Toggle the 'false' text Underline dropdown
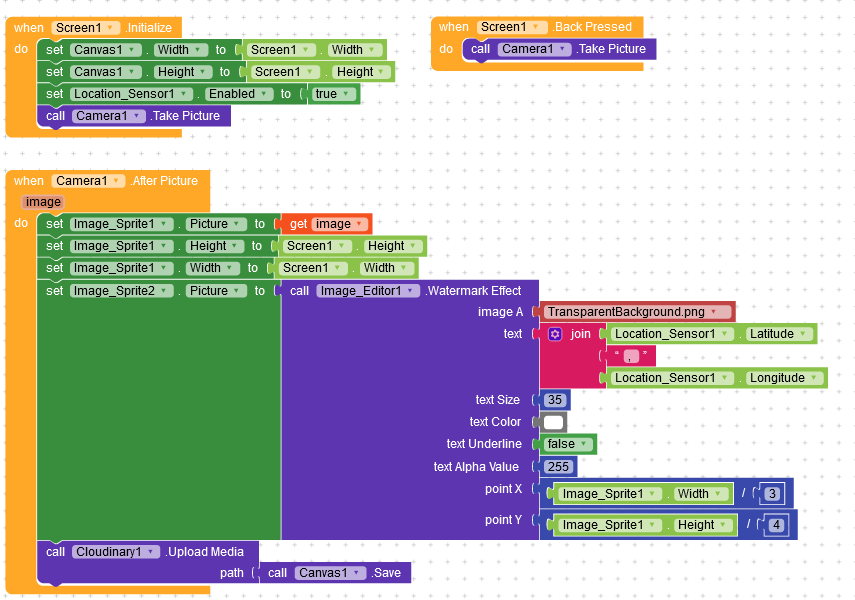Viewport: 855px width, 600px height. point(568,444)
